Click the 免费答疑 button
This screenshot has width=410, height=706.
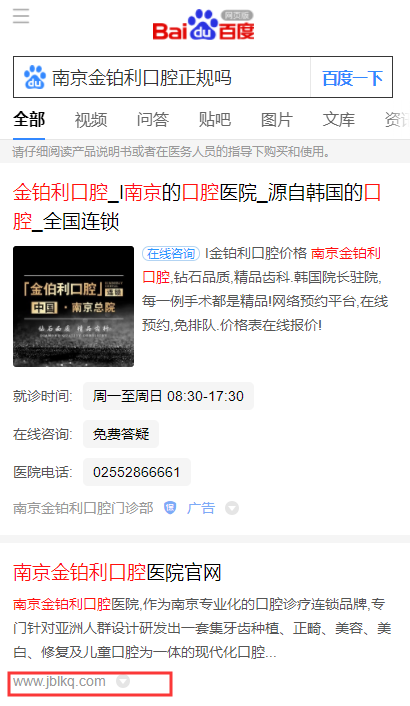click(x=121, y=434)
